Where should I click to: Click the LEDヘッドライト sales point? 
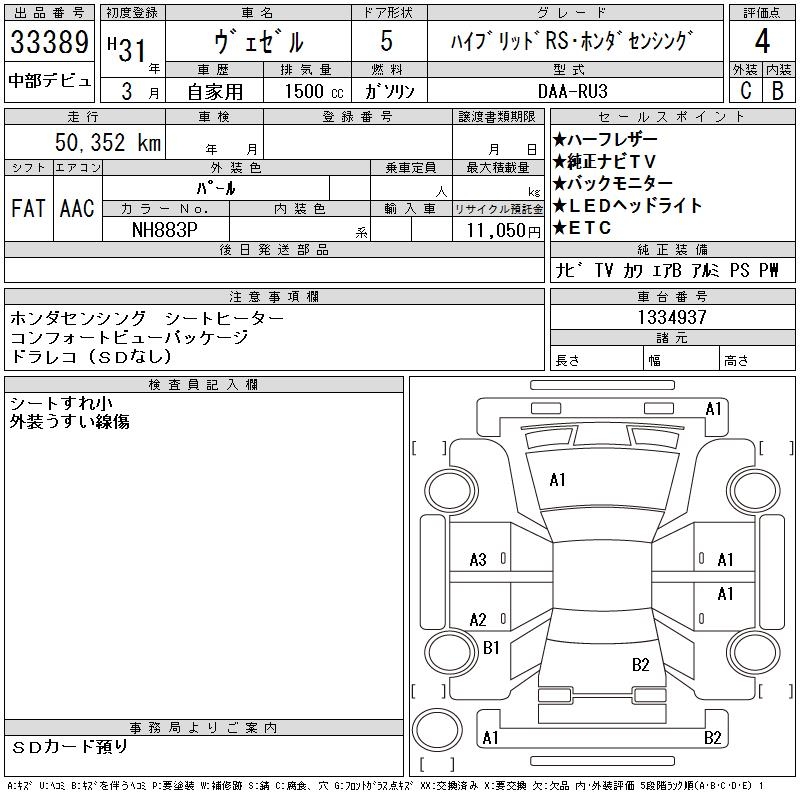(x=627, y=206)
